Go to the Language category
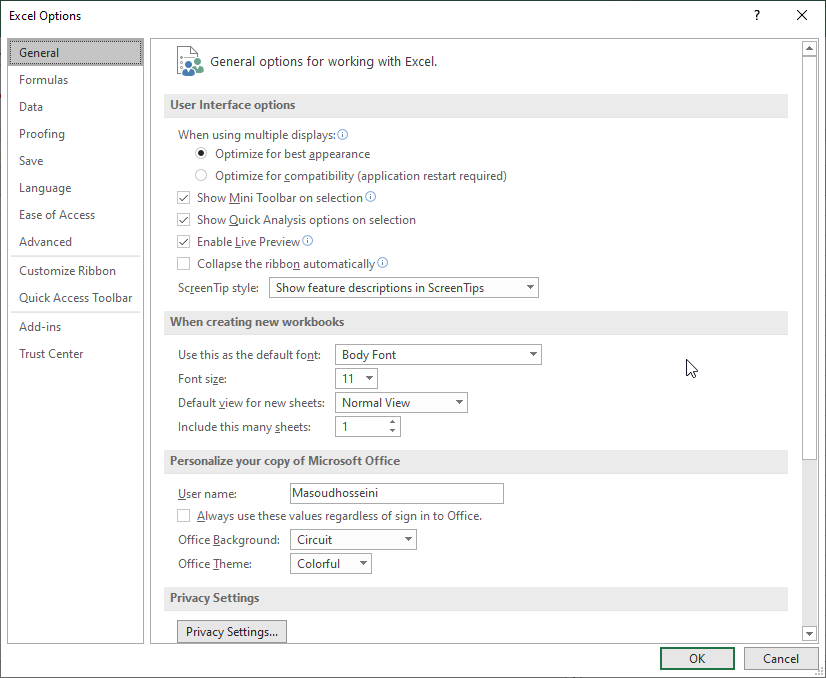 [75, 188]
